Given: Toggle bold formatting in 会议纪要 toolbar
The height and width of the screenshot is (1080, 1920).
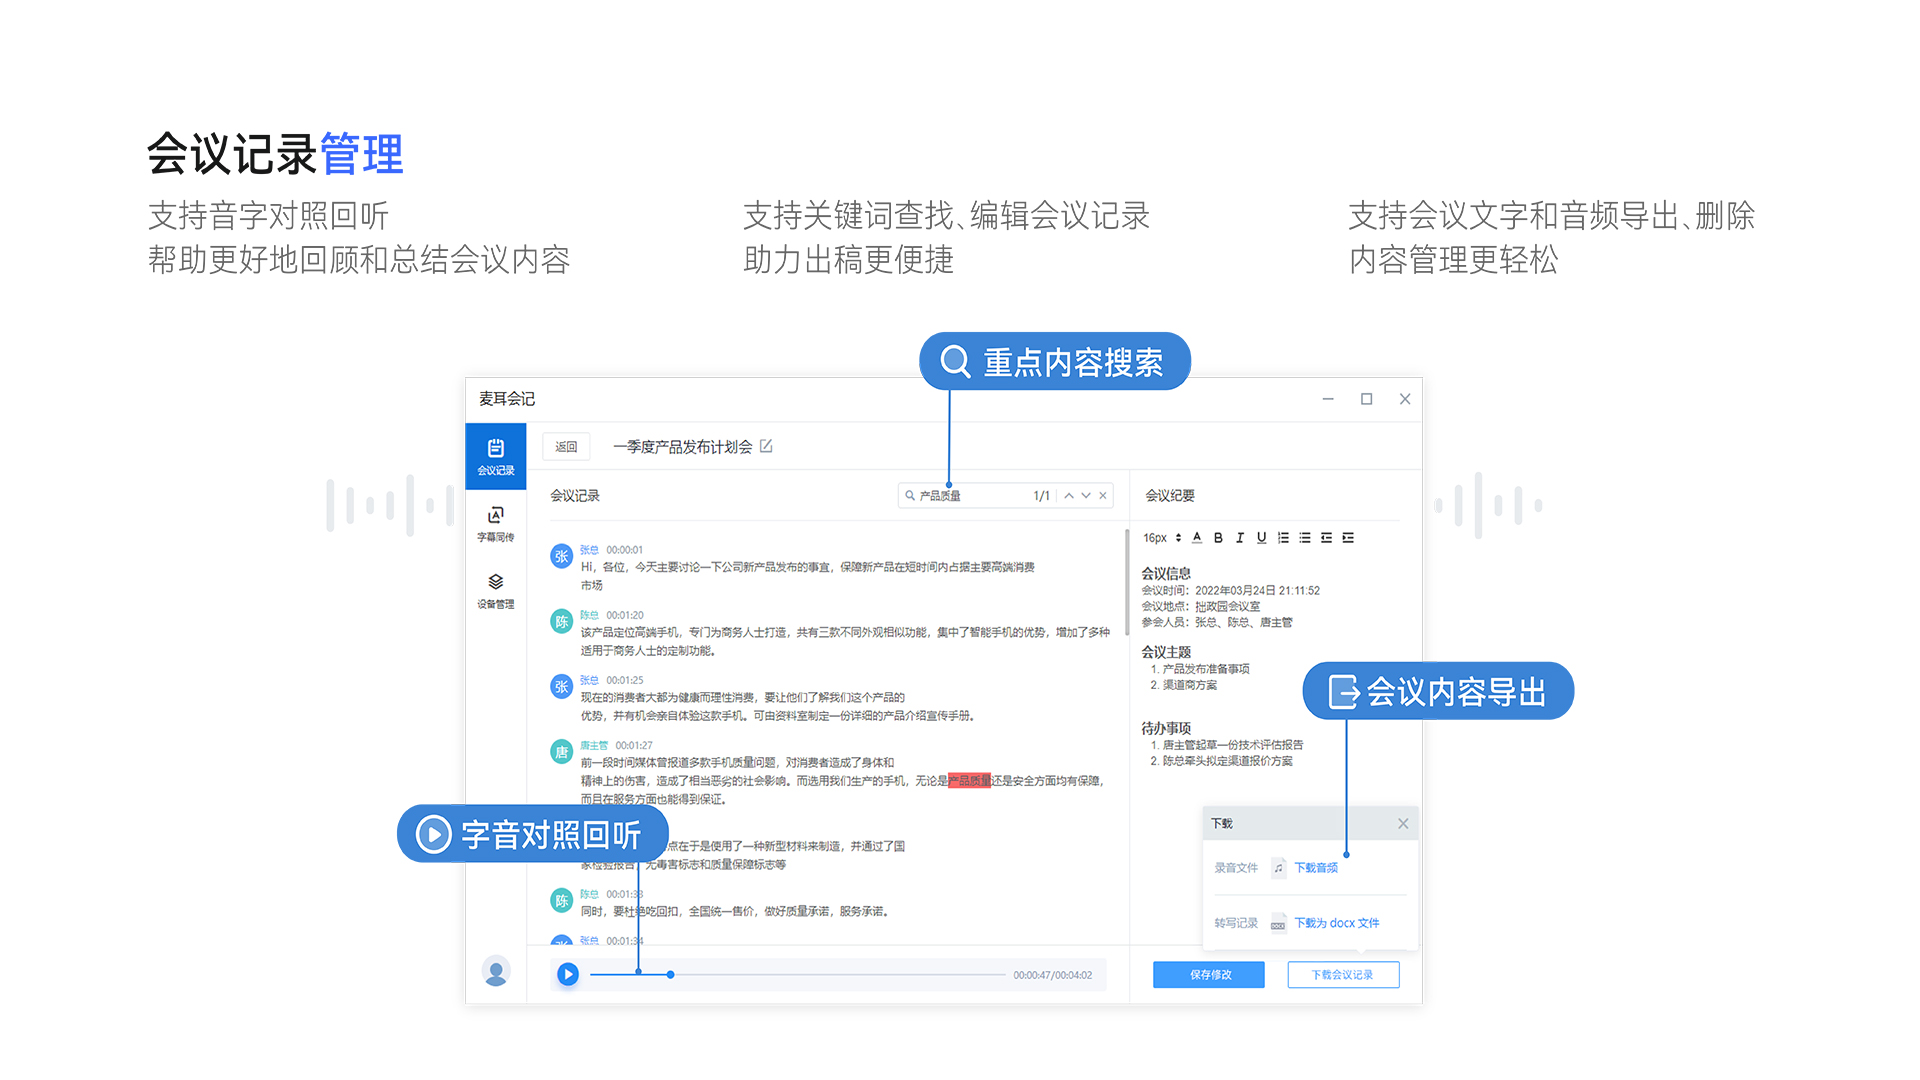Looking at the screenshot, I should coord(1218,538).
